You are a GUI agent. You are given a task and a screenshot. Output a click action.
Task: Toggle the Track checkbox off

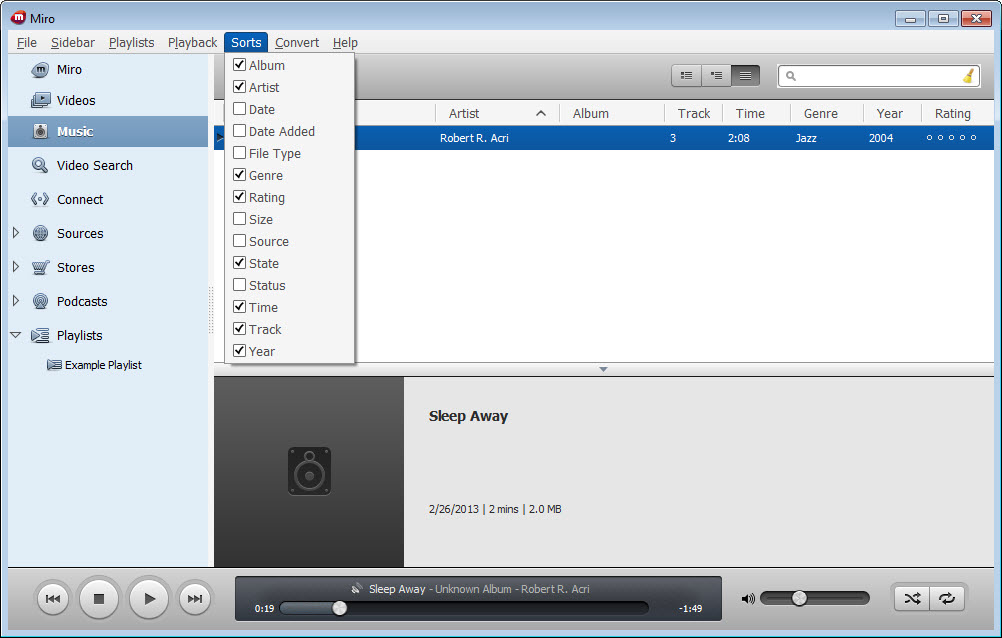pos(240,329)
